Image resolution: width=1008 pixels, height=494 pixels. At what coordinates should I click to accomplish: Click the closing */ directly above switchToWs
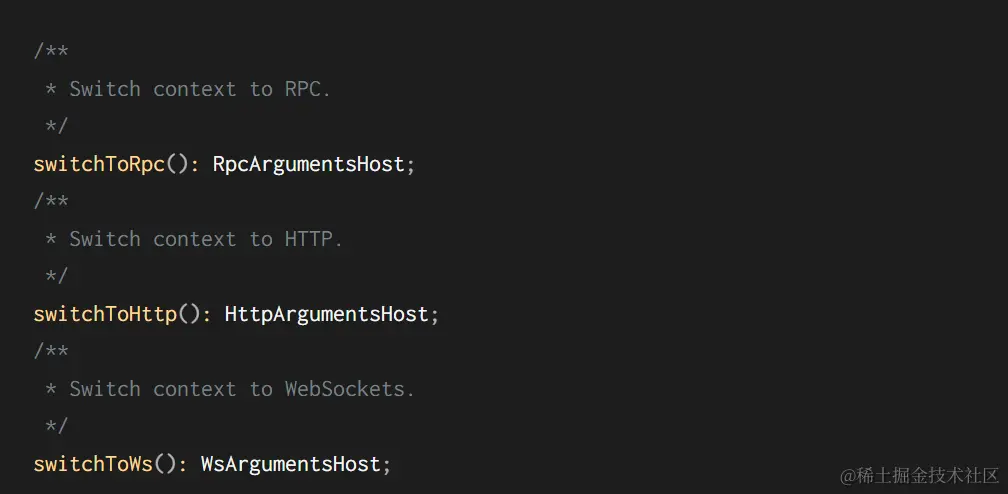[x=57, y=426]
